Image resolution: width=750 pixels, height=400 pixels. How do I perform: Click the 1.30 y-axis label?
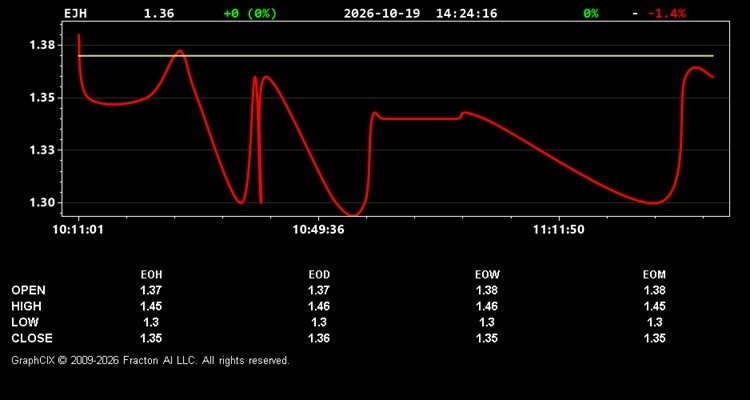43,202
